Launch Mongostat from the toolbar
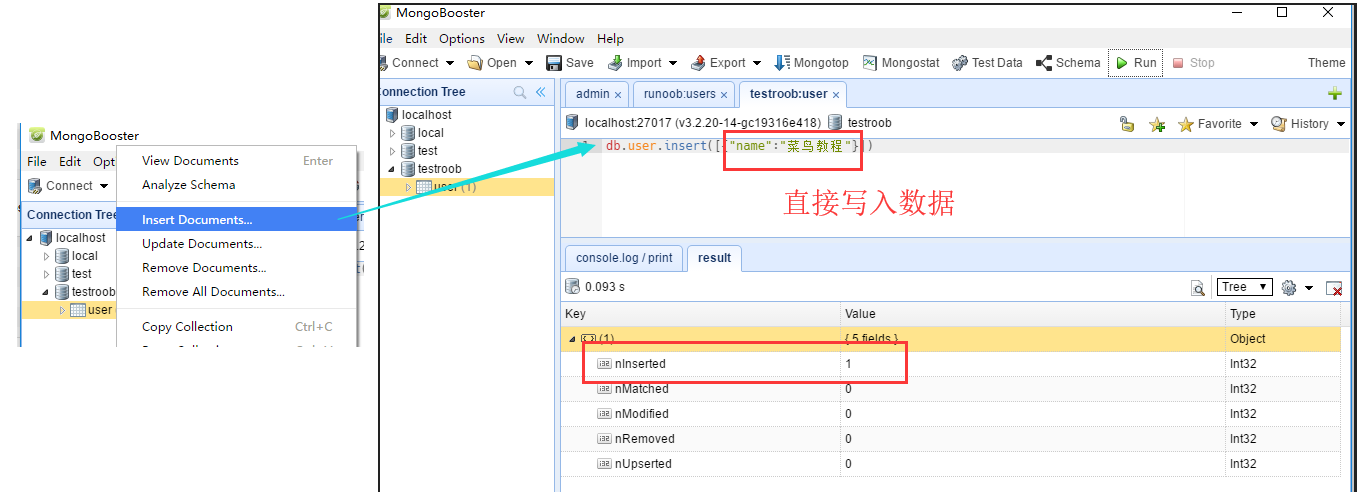 point(902,62)
